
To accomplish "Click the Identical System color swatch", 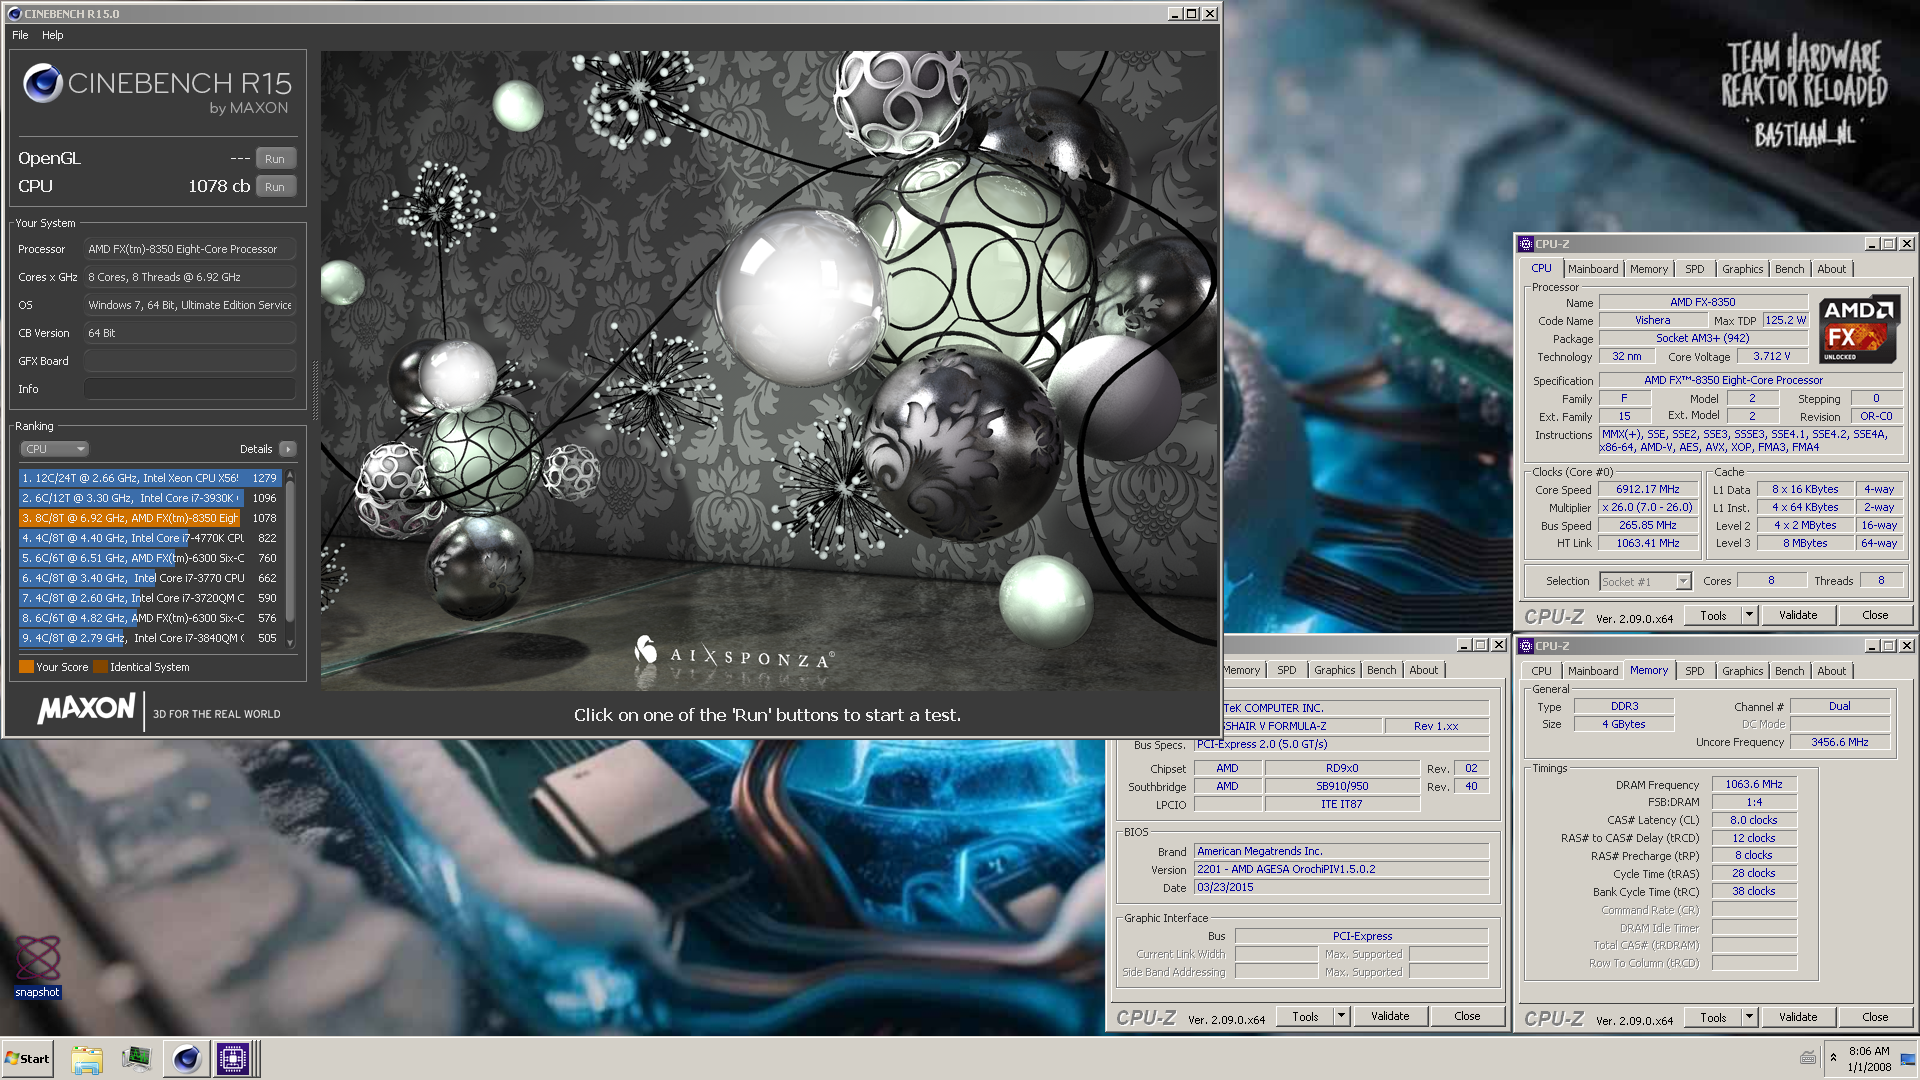I will [x=100, y=667].
